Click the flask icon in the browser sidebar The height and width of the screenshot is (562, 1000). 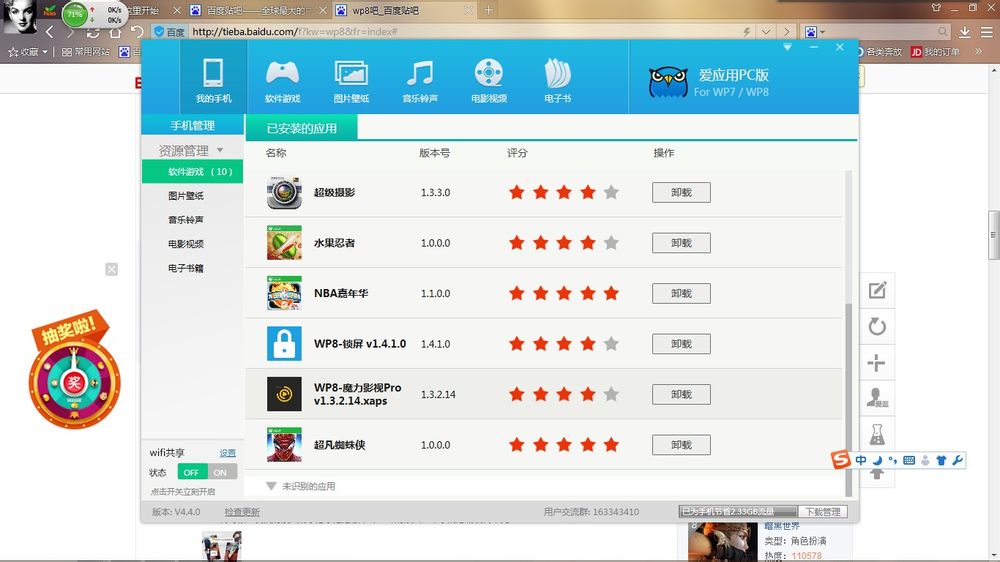point(877,434)
